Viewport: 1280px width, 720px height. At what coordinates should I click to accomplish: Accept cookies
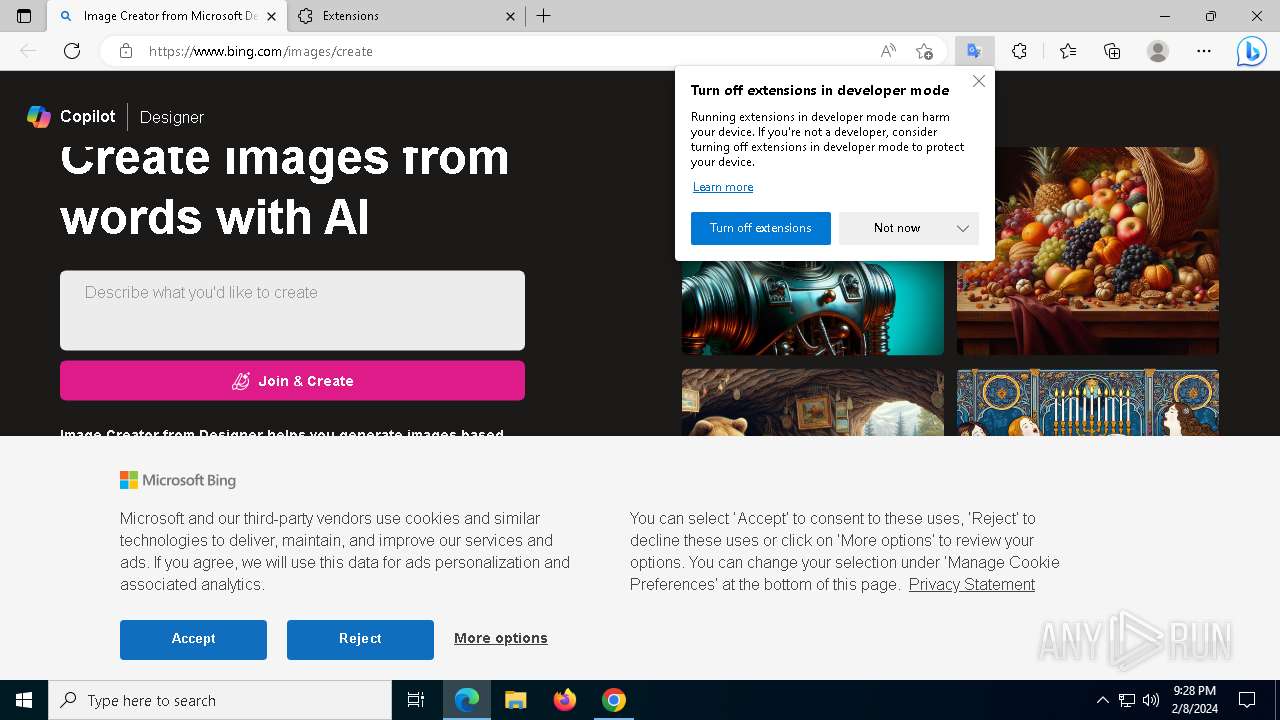click(x=193, y=639)
